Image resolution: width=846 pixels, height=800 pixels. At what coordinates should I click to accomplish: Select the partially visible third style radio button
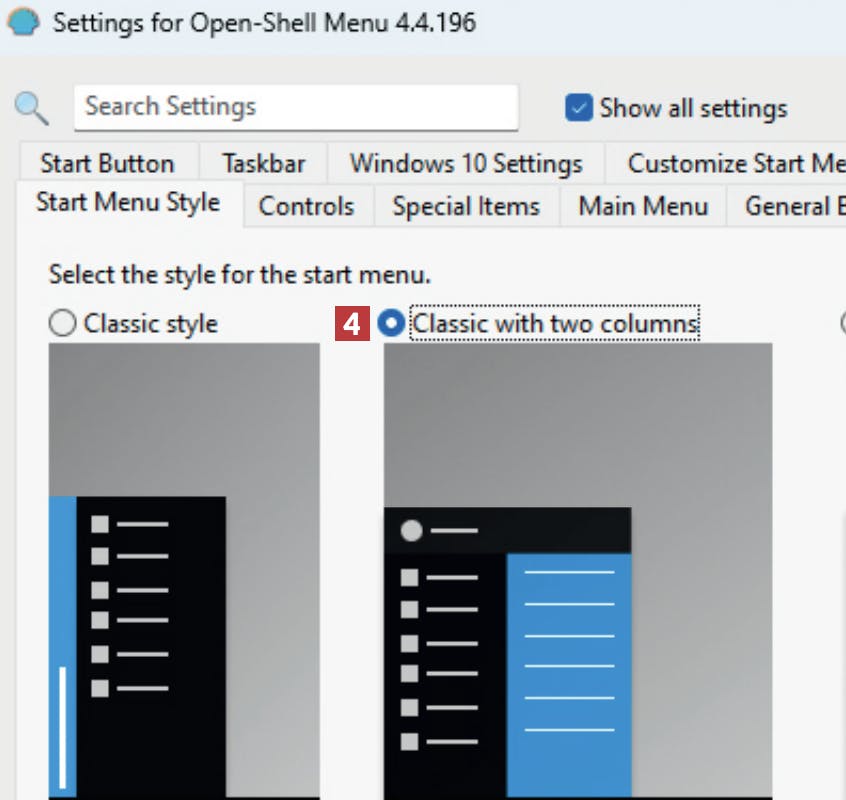(842, 324)
